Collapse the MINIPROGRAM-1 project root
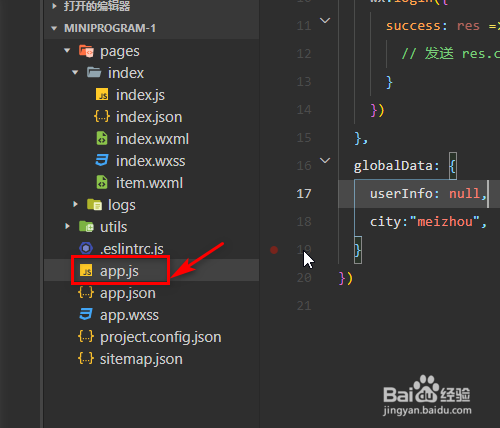The width and height of the screenshot is (500, 428). click(x=54, y=28)
